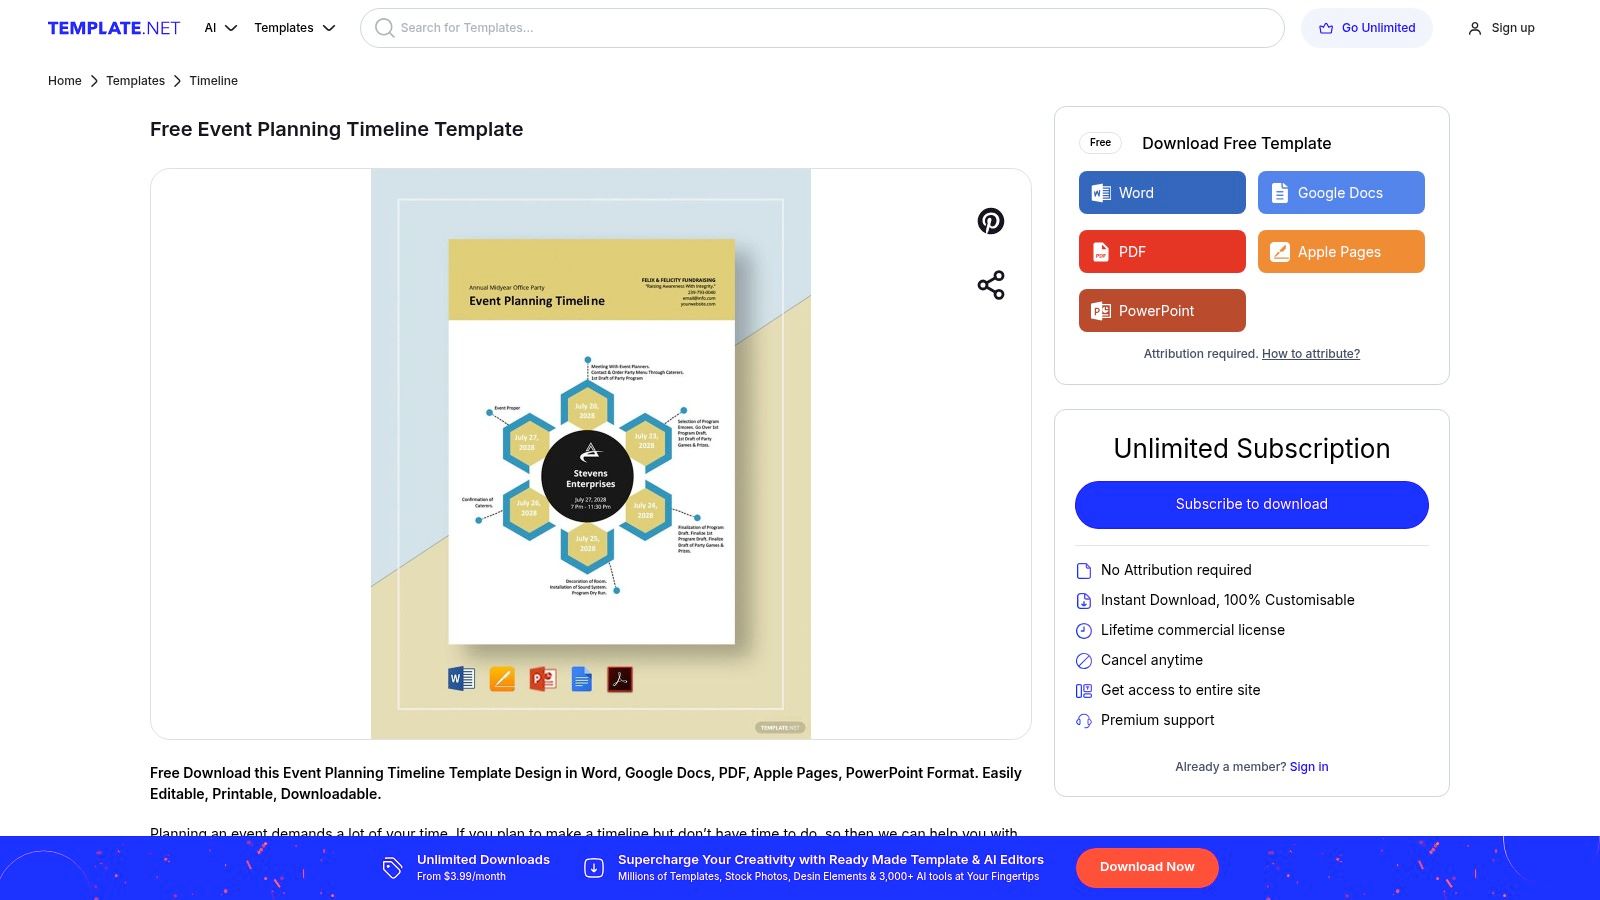Go to Templates breadcrumb
Viewport: 1600px width, 900px height.
(x=135, y=81)
